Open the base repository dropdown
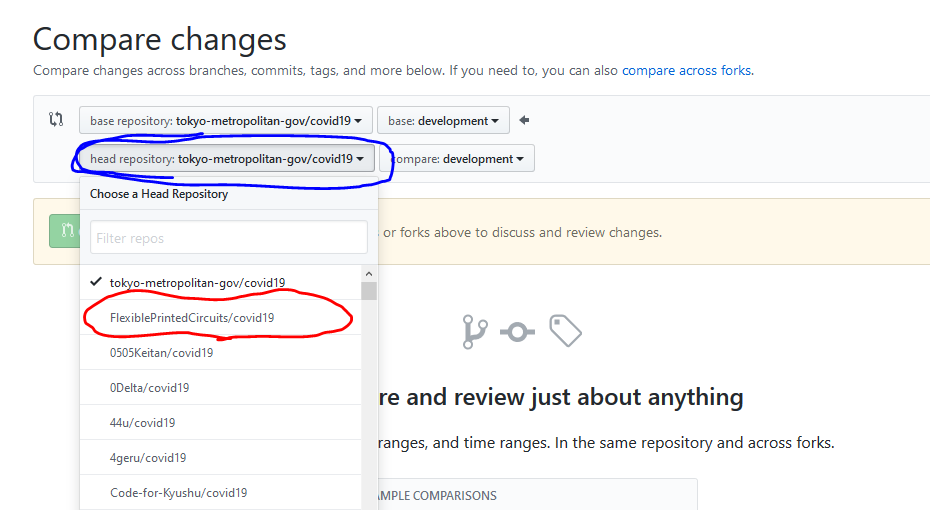 (226, 121)
